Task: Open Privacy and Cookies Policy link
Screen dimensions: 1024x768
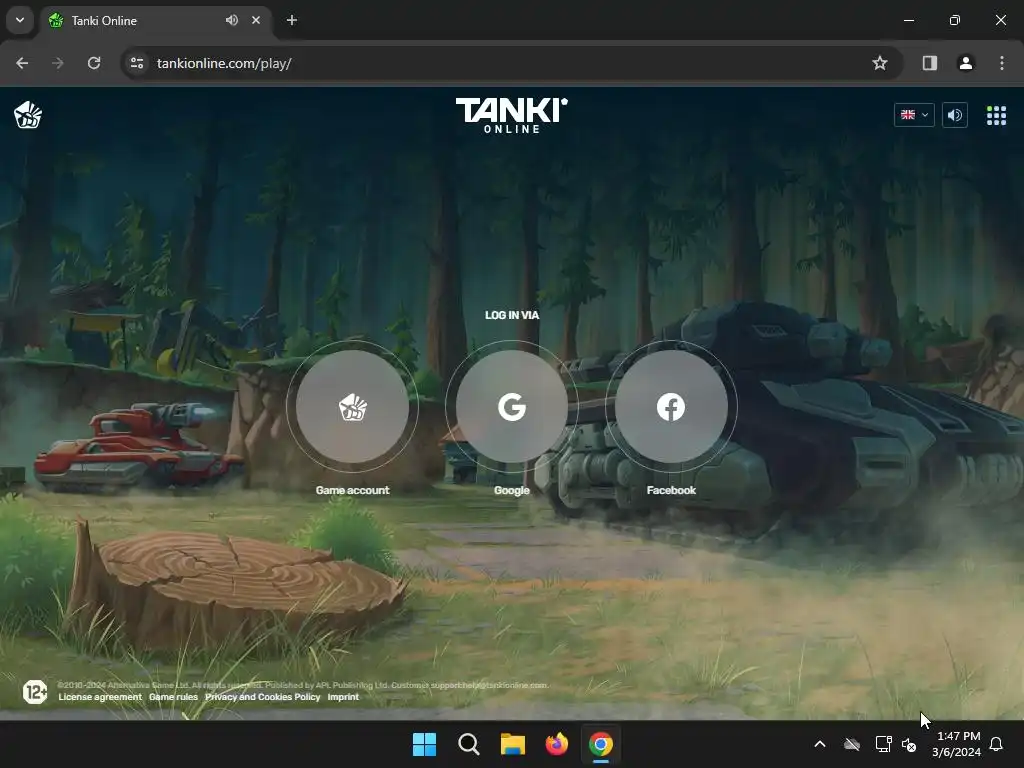Action: (x=263, y=697)
